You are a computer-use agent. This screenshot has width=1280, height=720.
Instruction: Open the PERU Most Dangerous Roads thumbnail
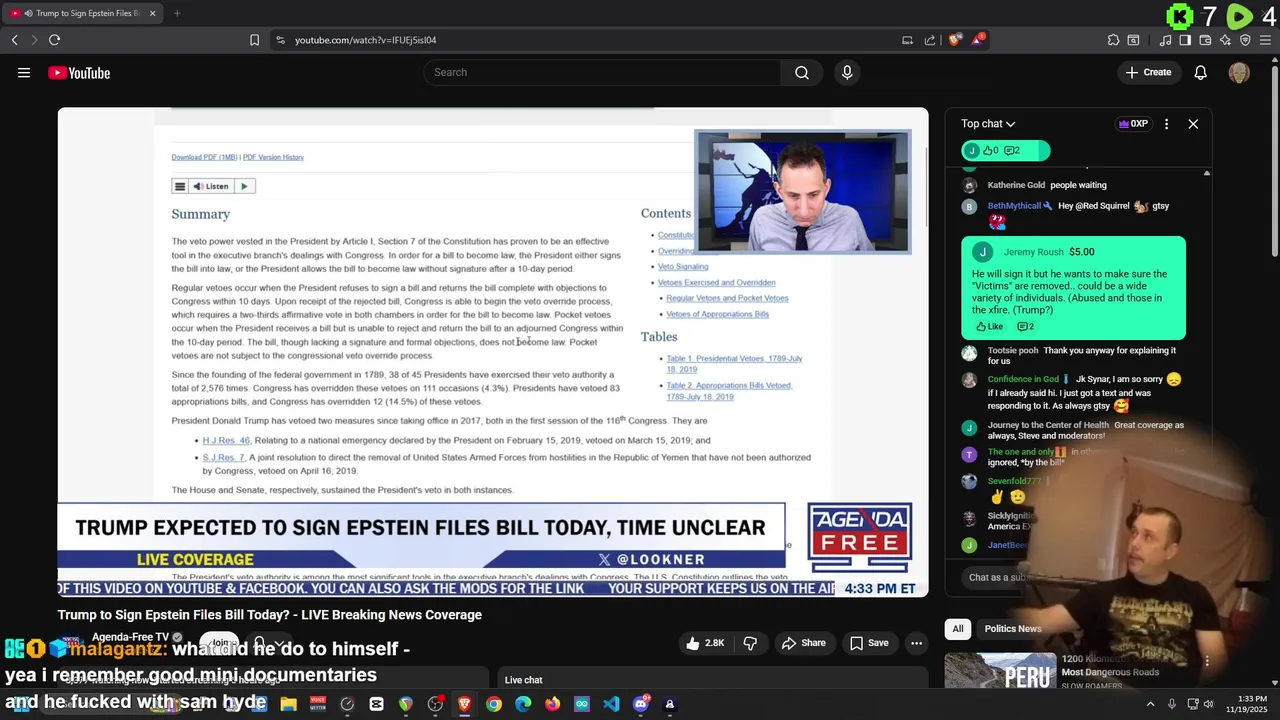(1000, 670)
